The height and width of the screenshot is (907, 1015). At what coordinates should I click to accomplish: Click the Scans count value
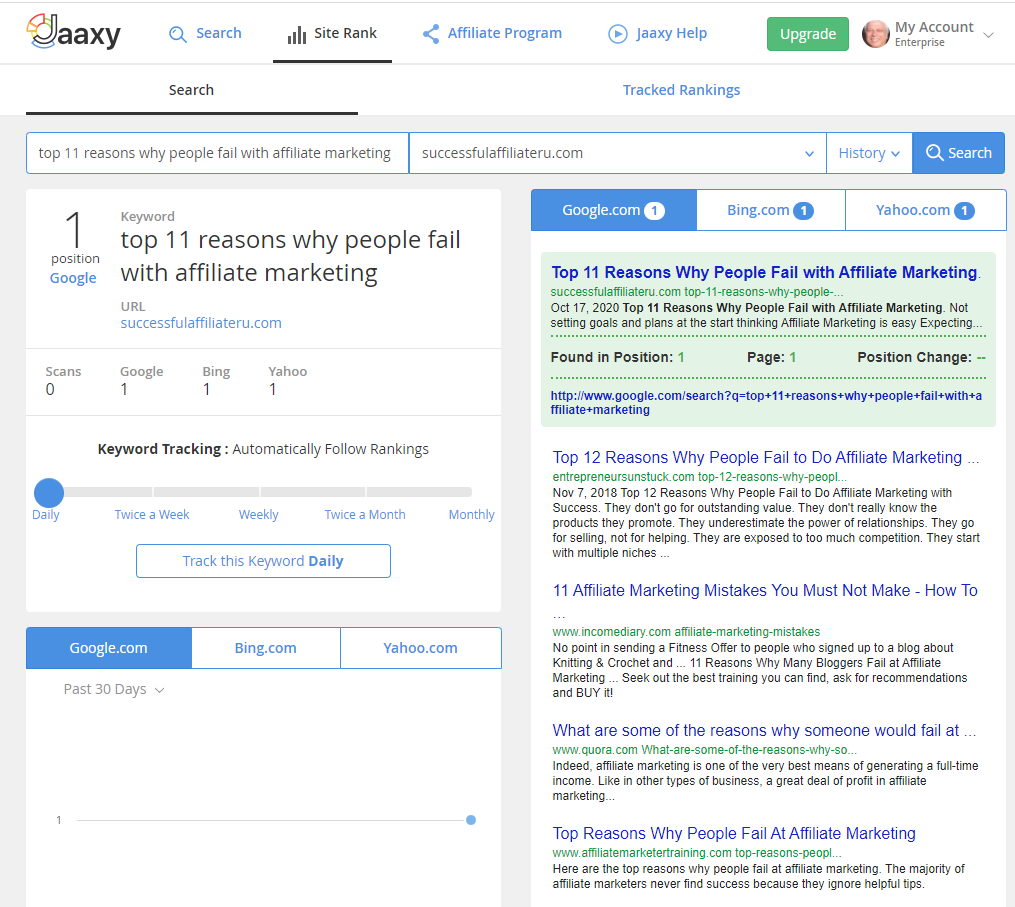[50, 389]
